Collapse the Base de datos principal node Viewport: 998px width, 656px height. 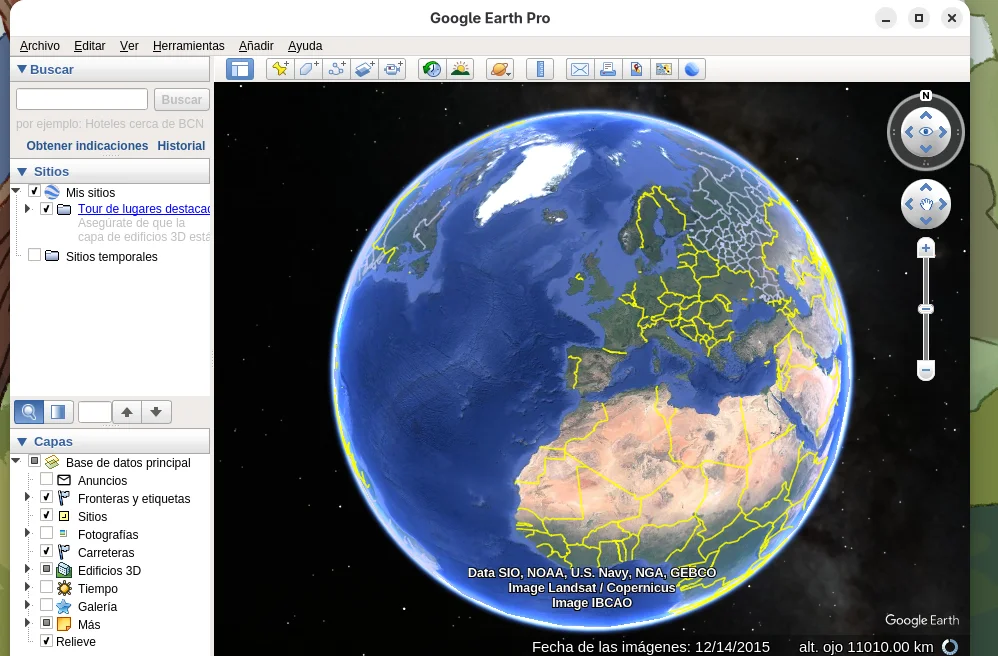click(17, 460)
